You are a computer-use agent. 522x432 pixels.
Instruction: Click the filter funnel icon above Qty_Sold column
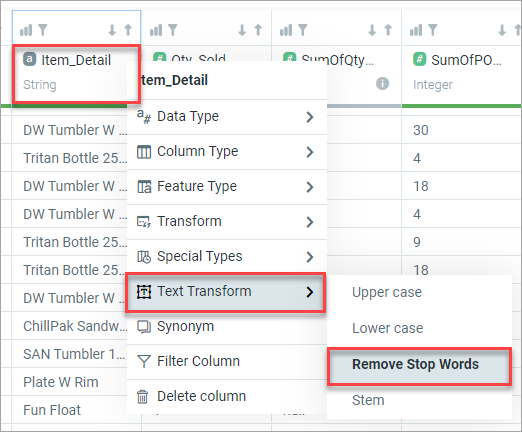(173, 30)
